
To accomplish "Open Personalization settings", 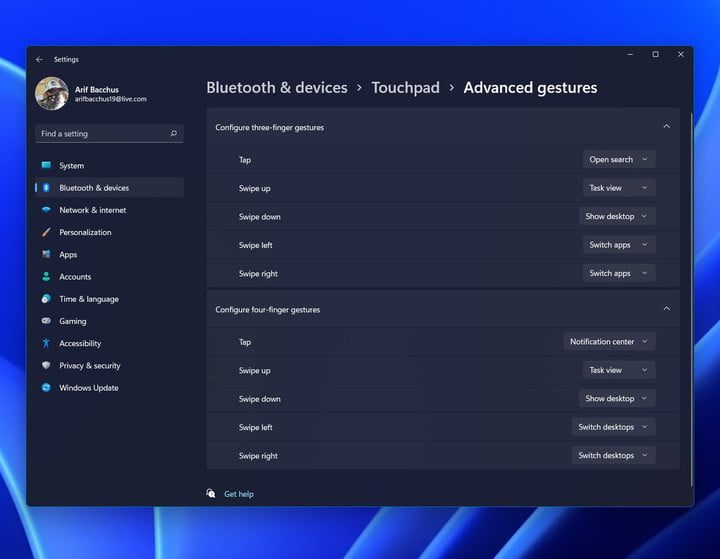I will 109,232.
